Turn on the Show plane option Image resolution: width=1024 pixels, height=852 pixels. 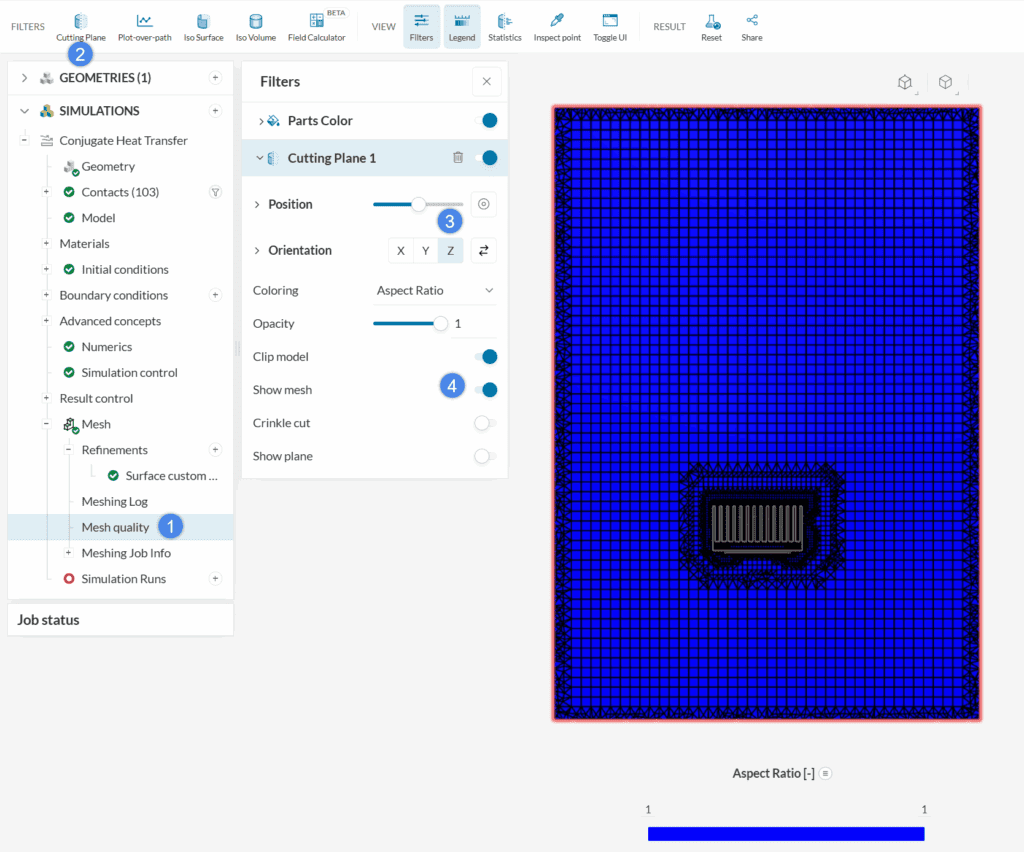tap(485, 456)
